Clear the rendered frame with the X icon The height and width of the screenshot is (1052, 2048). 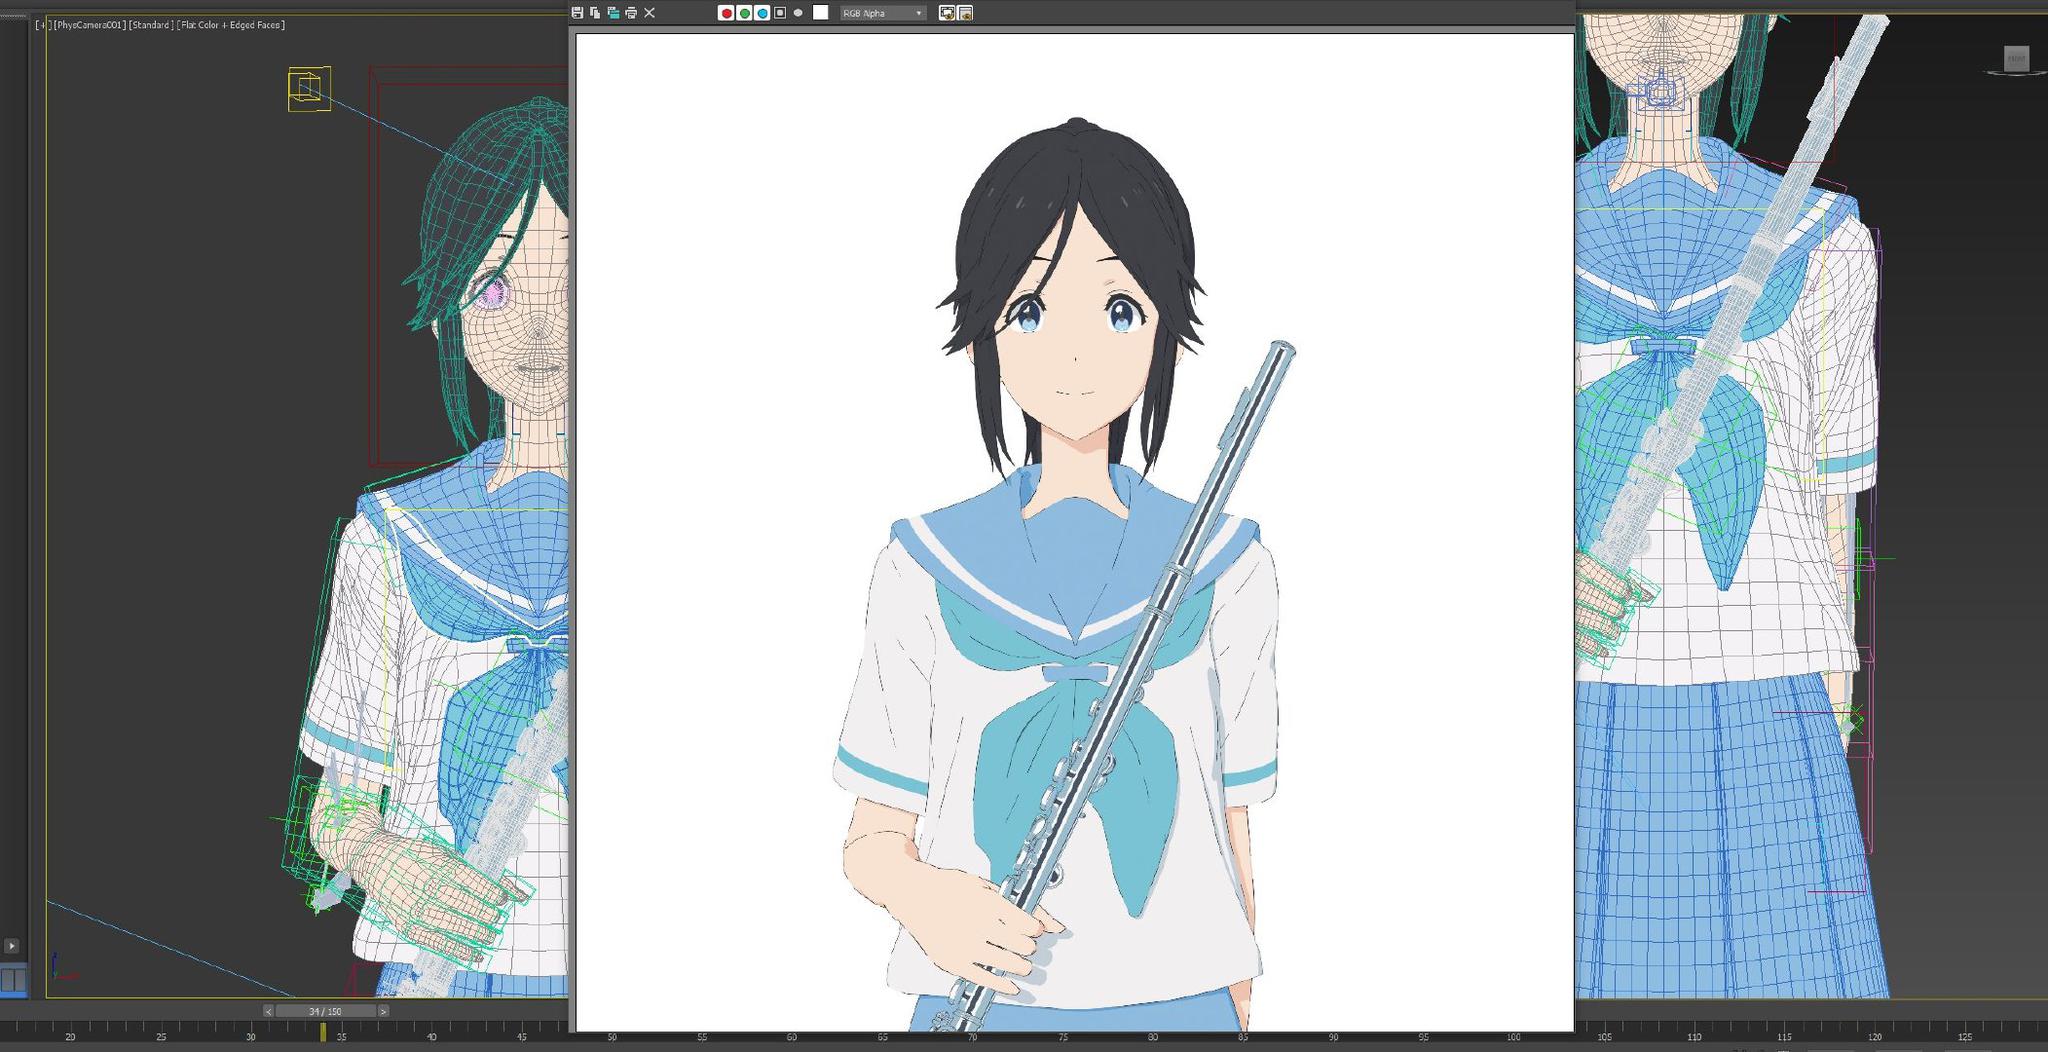[x=649, y=13]
